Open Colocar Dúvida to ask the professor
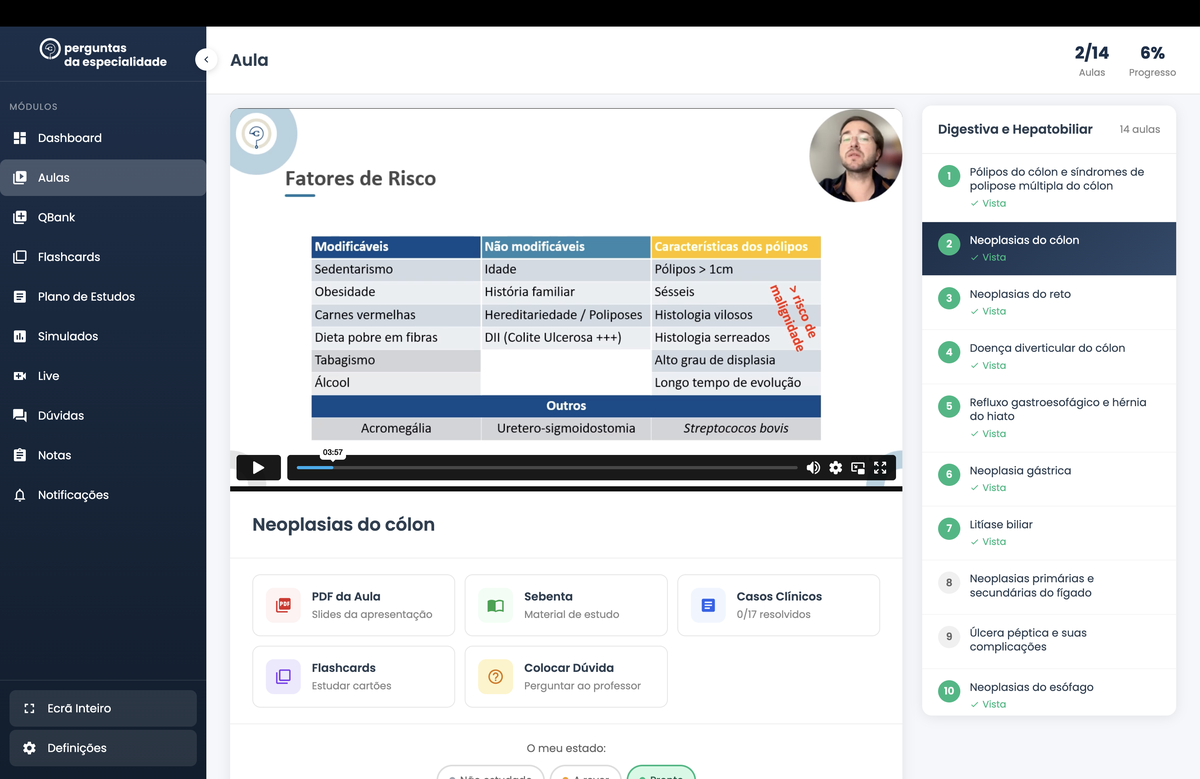Image resolution: width=1200 pixels, height=779 pixels. click(x=565, y=676)
